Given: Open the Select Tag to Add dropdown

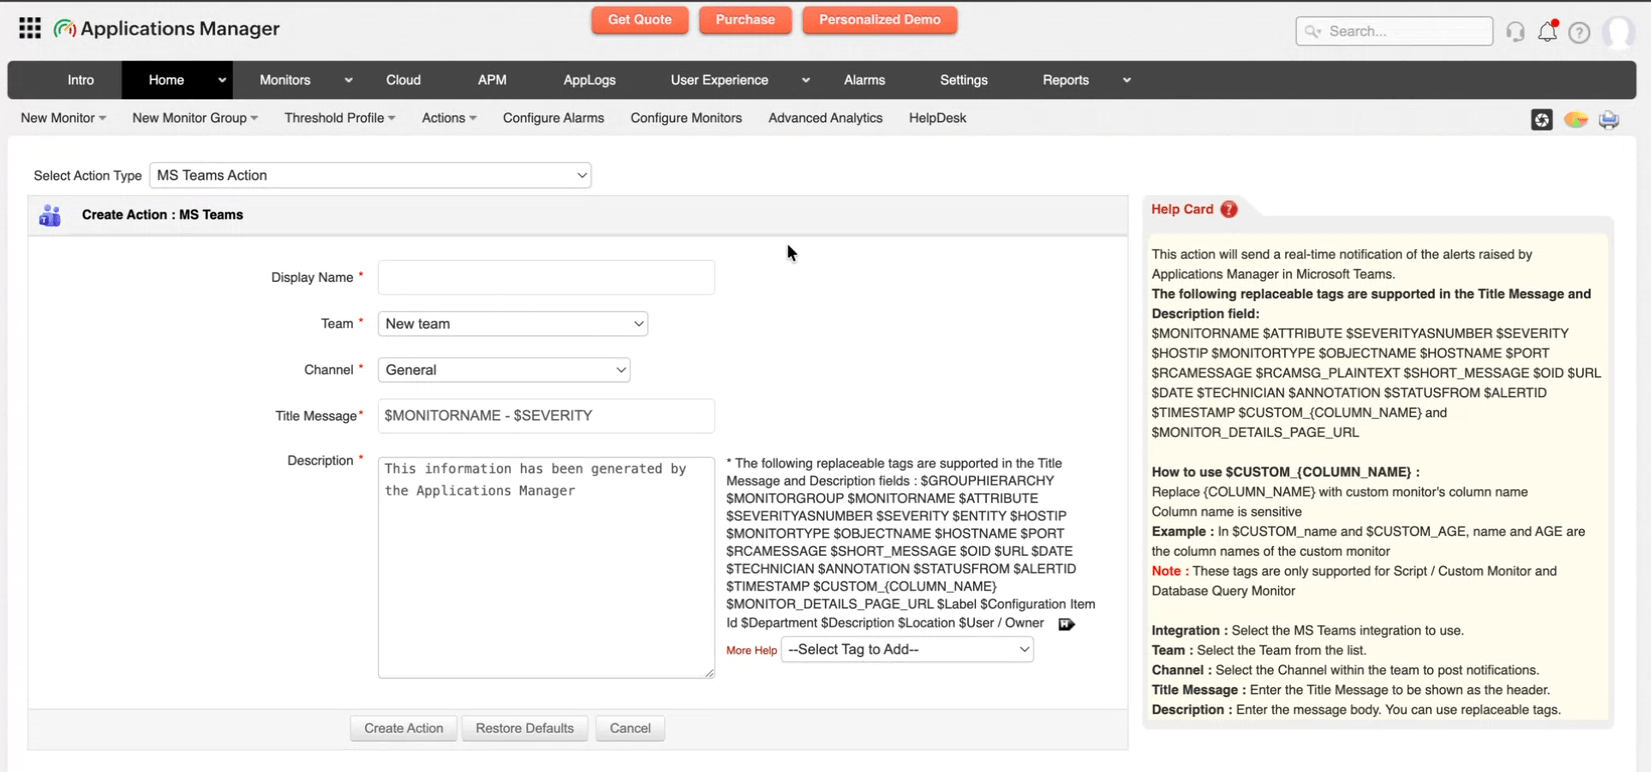Looking at the screenshot, I should 907,649.
